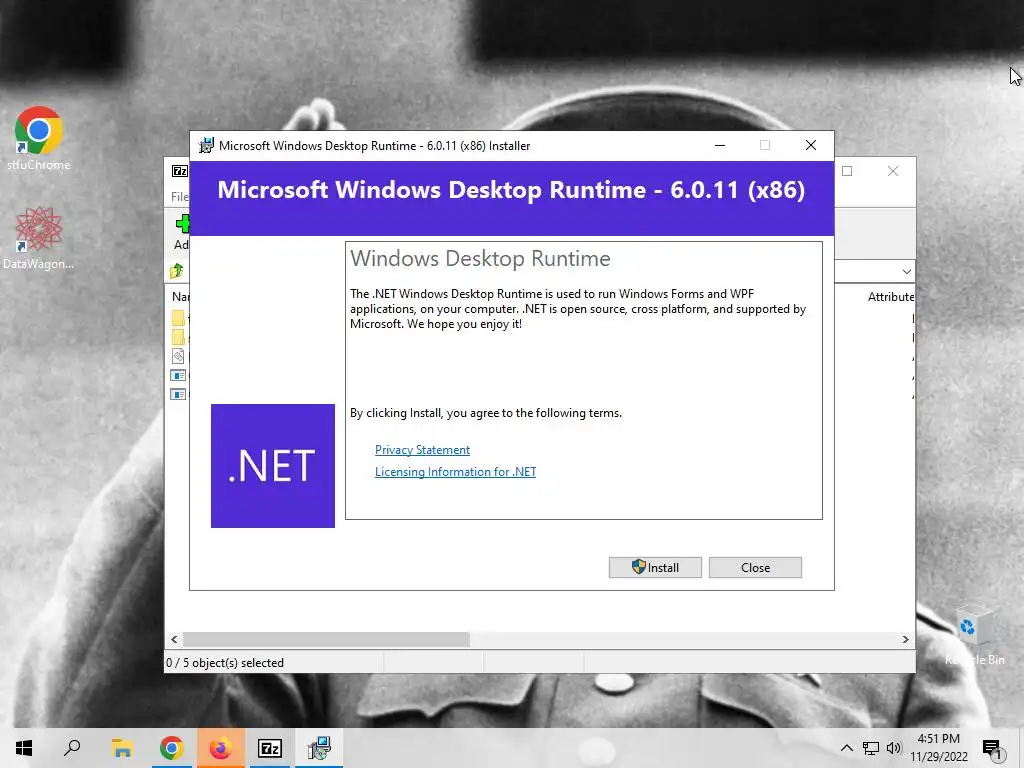Viewport: 1024px width, 768px height.
Task: Click the installer title bar icon
Action: click(x=206, y=146)
